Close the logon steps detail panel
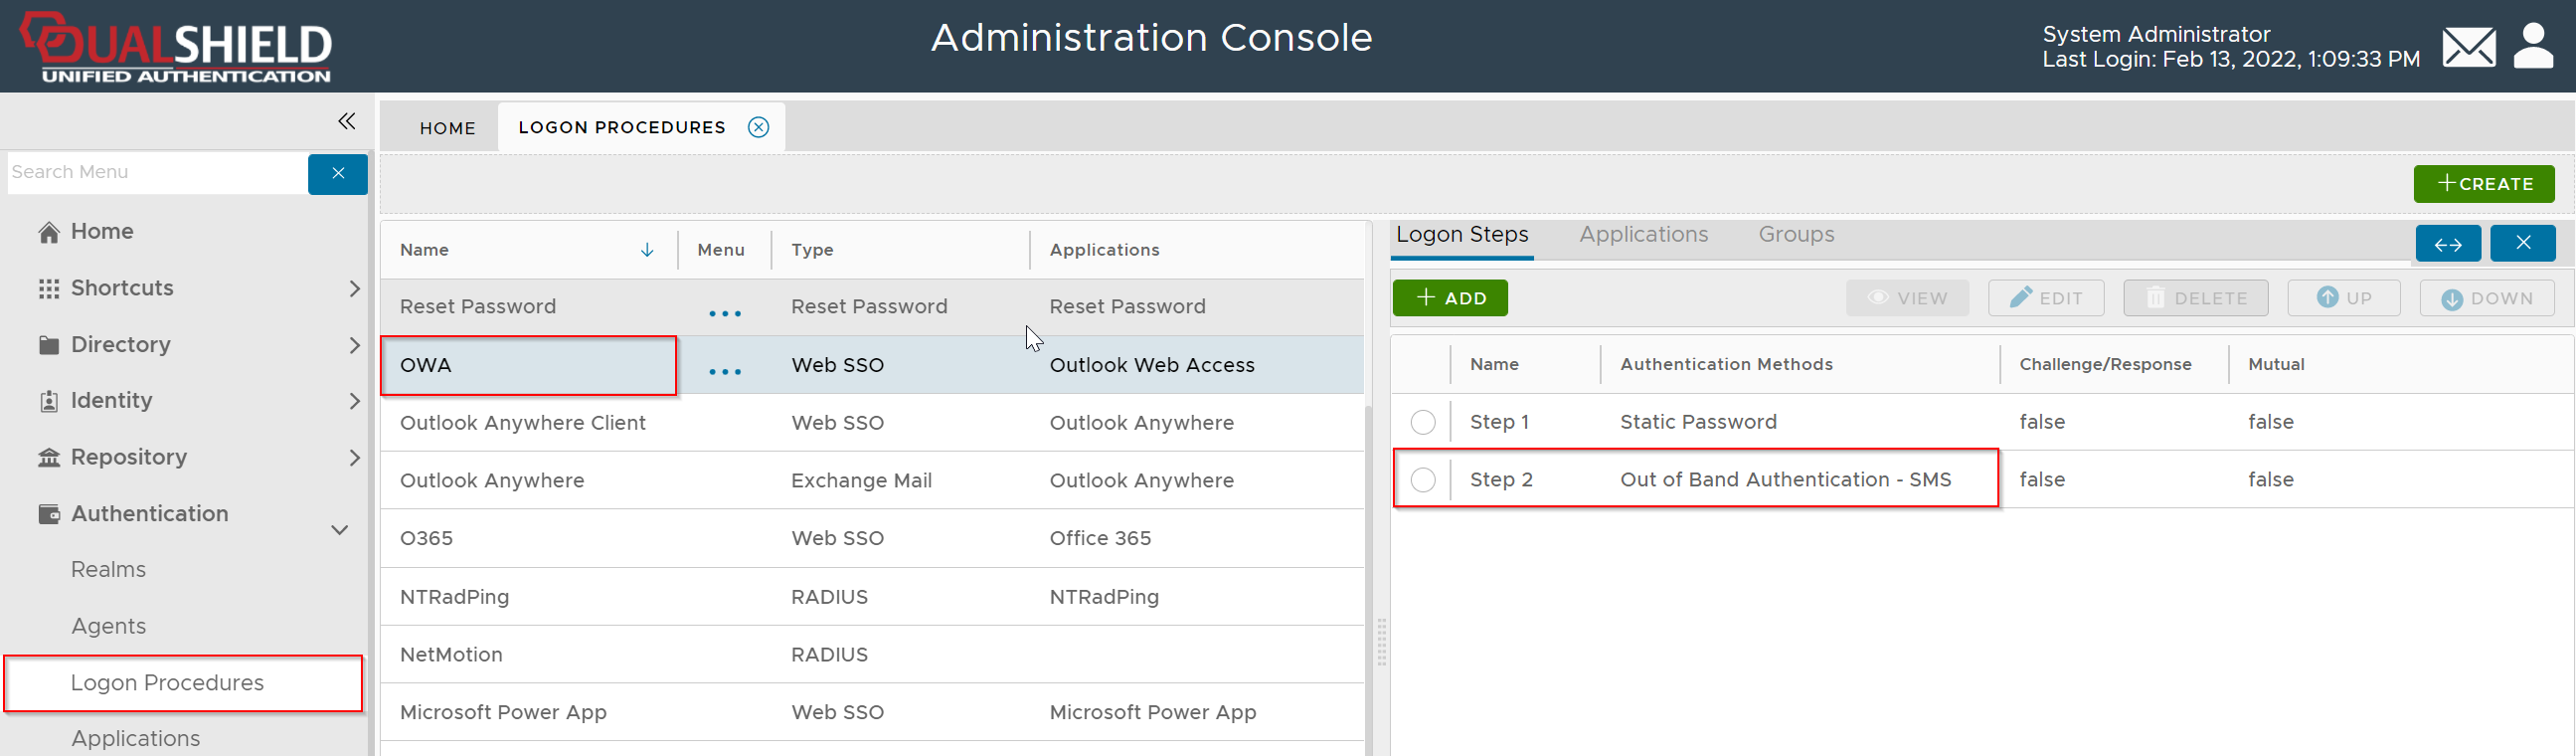The width and height of the screenshot is (2576, 756). [x=2522, y=243]
